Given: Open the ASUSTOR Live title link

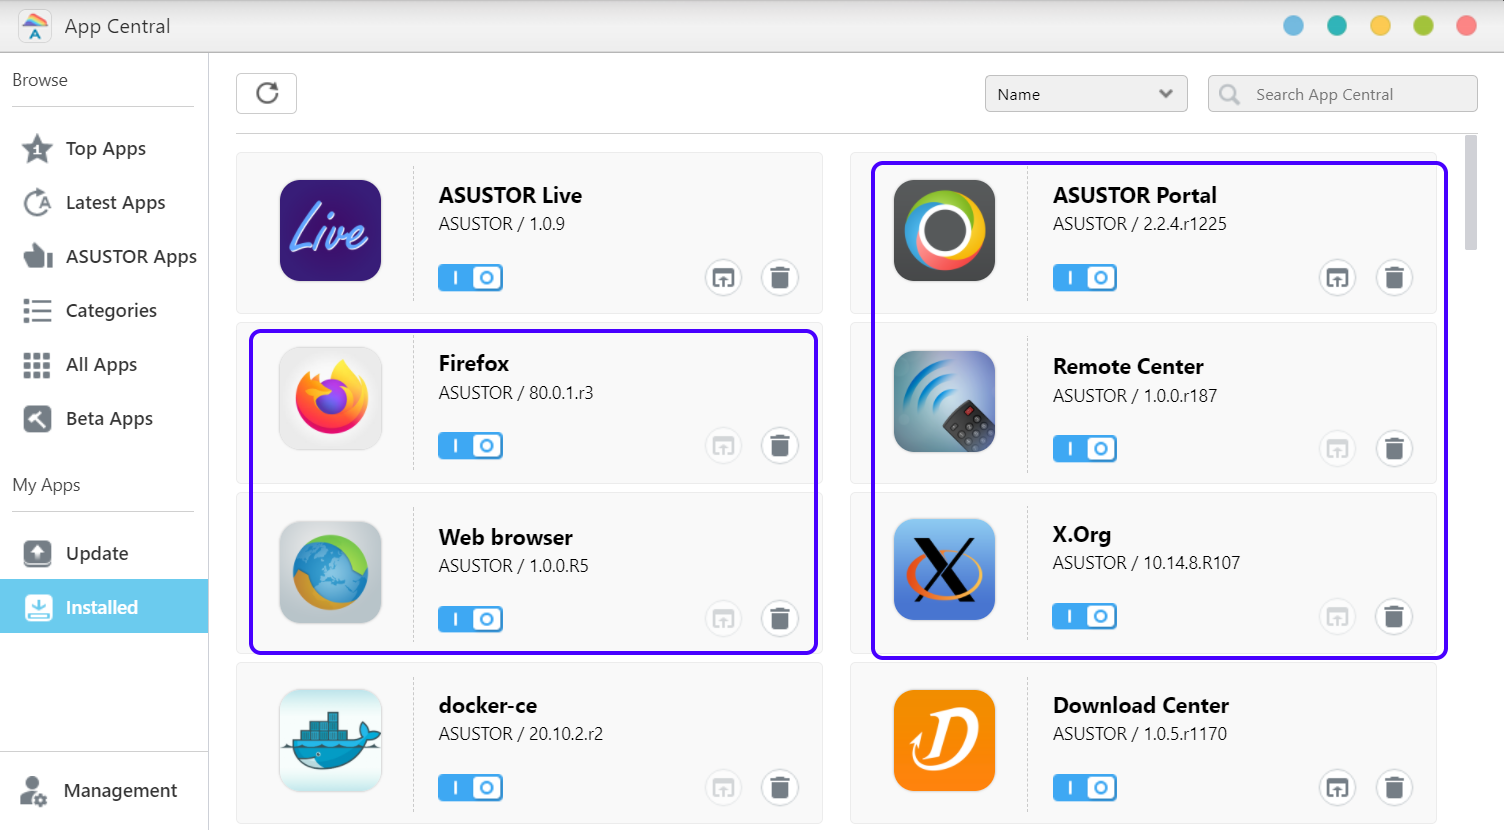Looking at the screenshot, I should click(x=510, y=195).
